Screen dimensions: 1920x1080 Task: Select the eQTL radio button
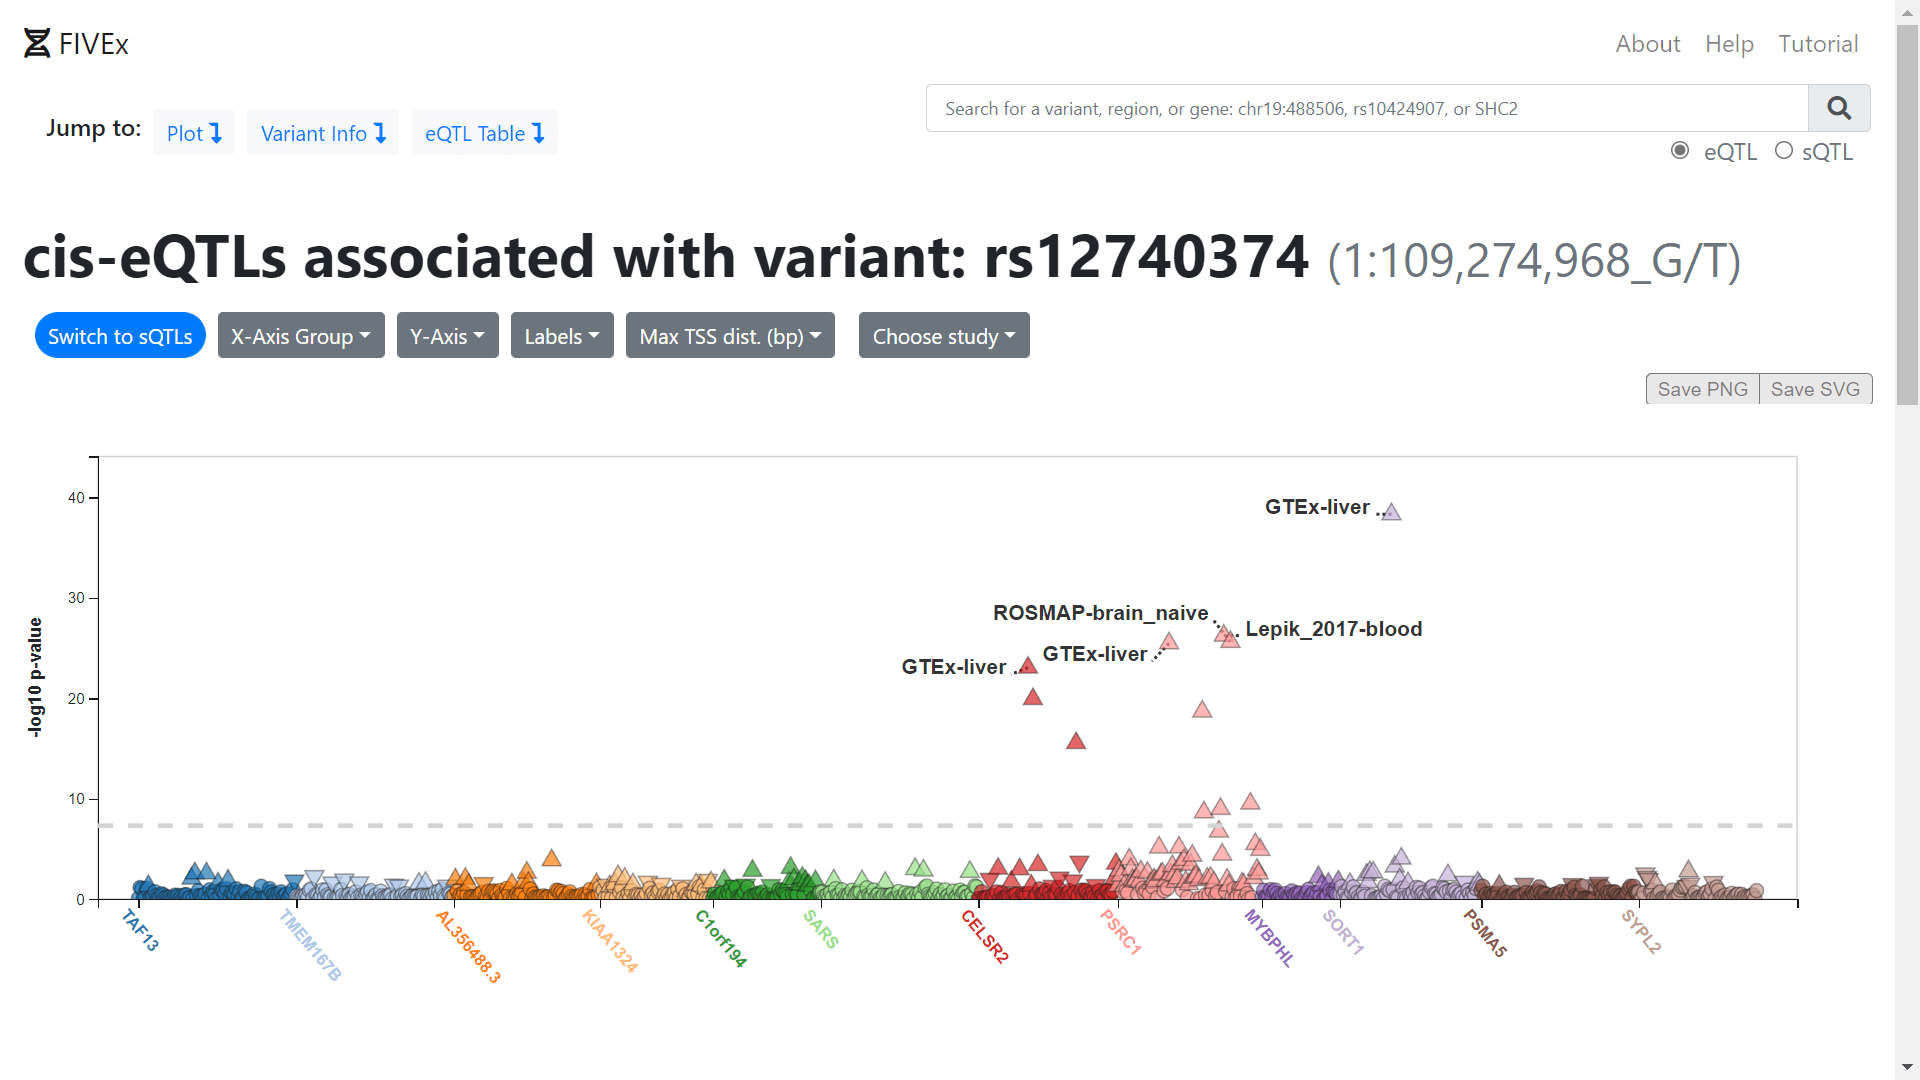(1679, 149)
